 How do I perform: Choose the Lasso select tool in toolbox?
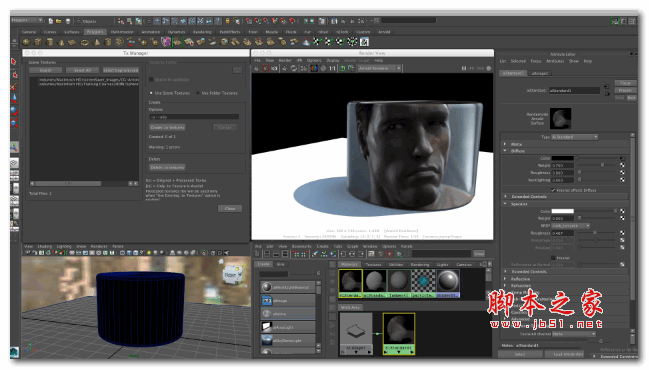point(14,74)
